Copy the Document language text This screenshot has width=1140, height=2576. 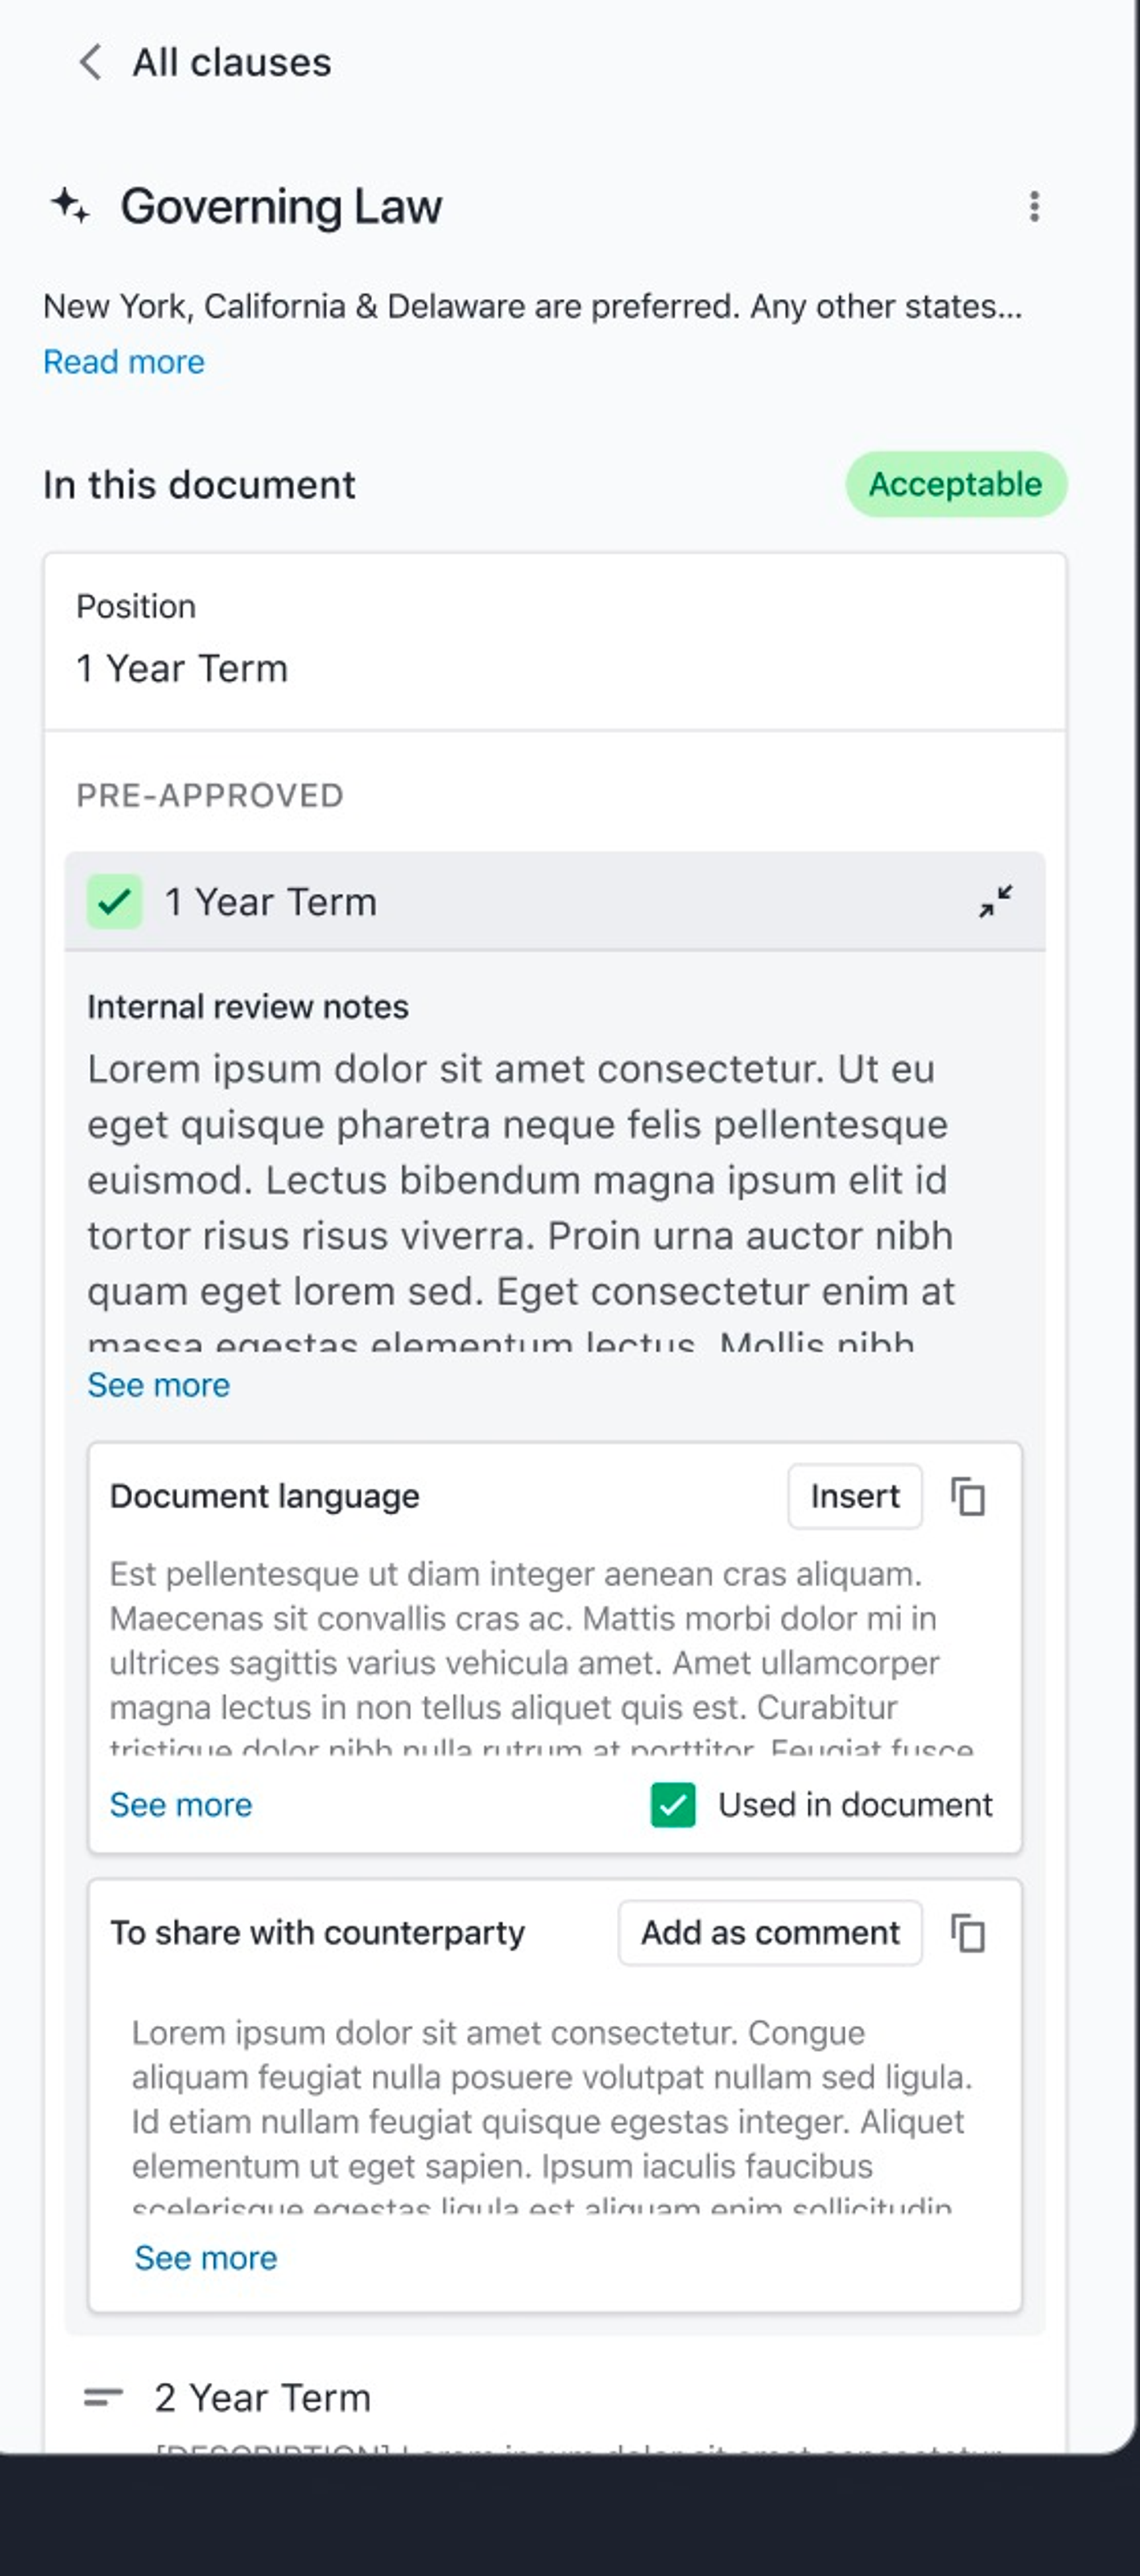(968, 1497)
